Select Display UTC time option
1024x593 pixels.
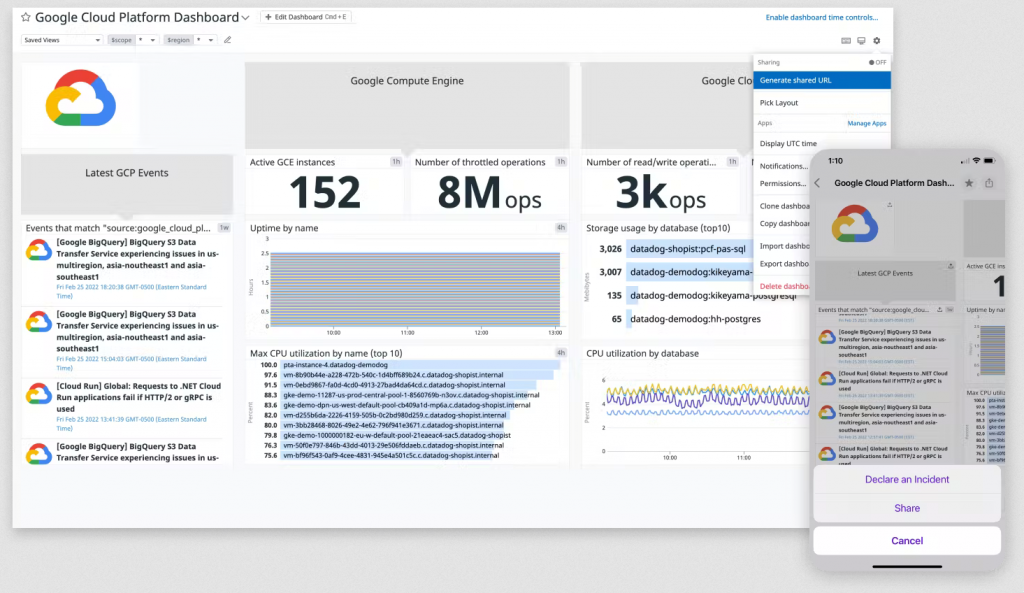point(788,144)
